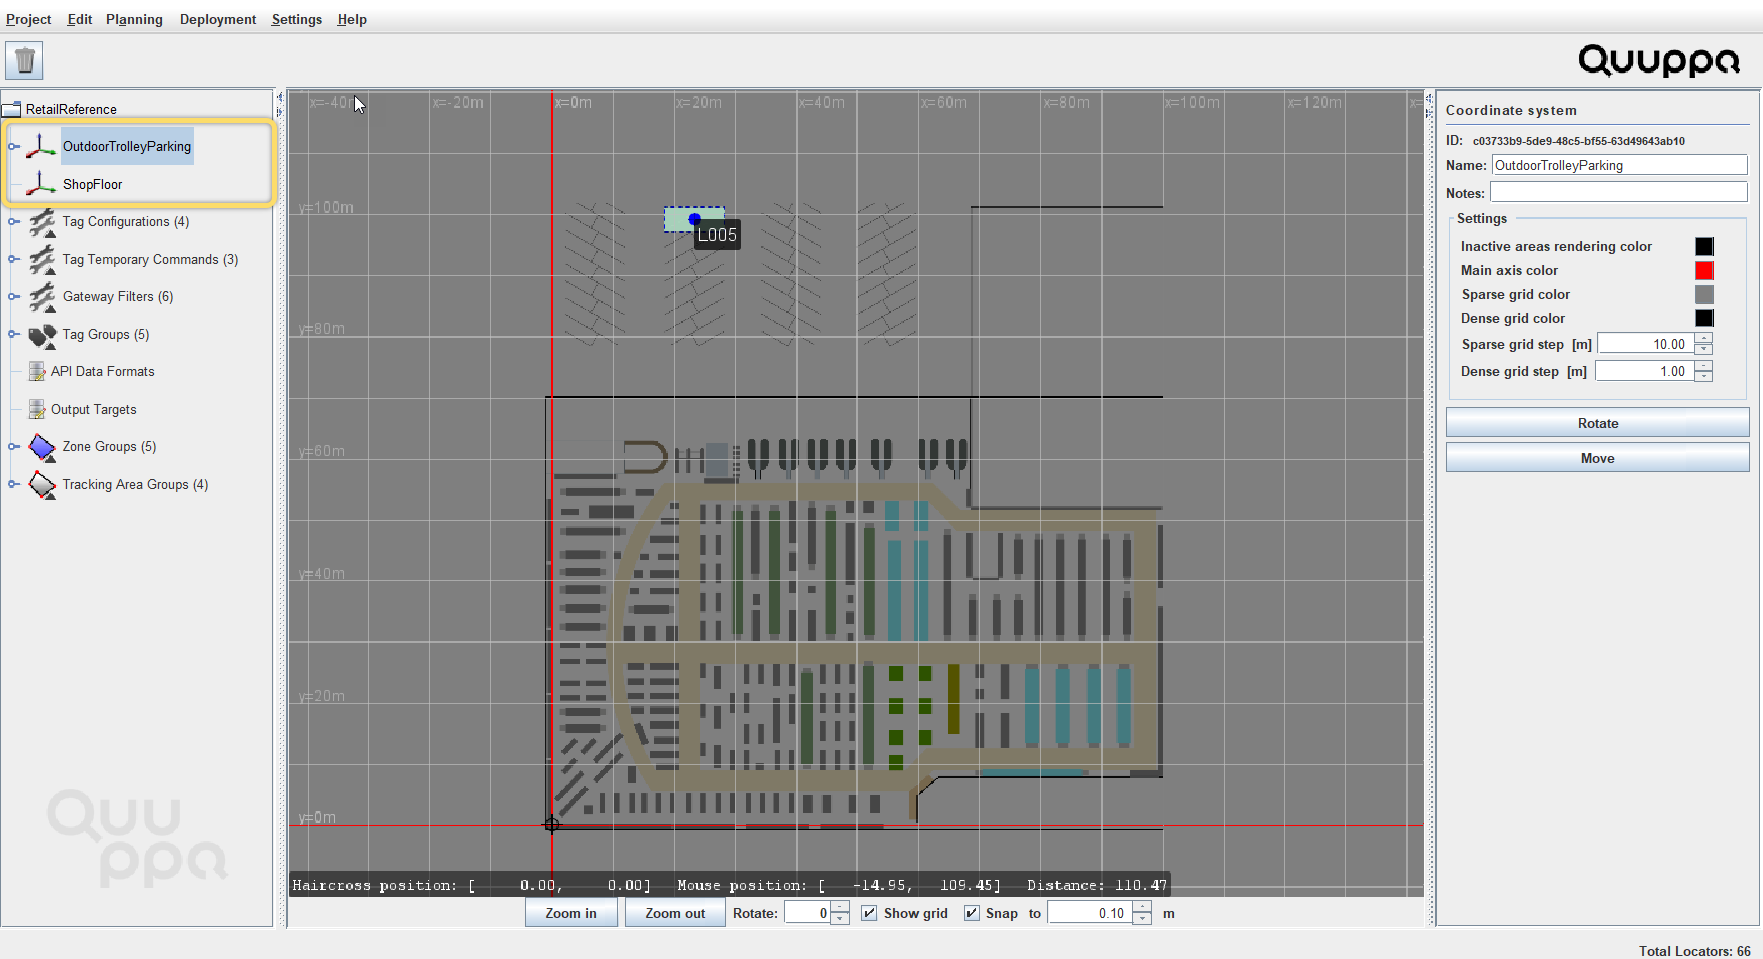Click the Zone Groups blue polygon icon
Viewport: 1763px width, 959px height.
pos(42,447)
